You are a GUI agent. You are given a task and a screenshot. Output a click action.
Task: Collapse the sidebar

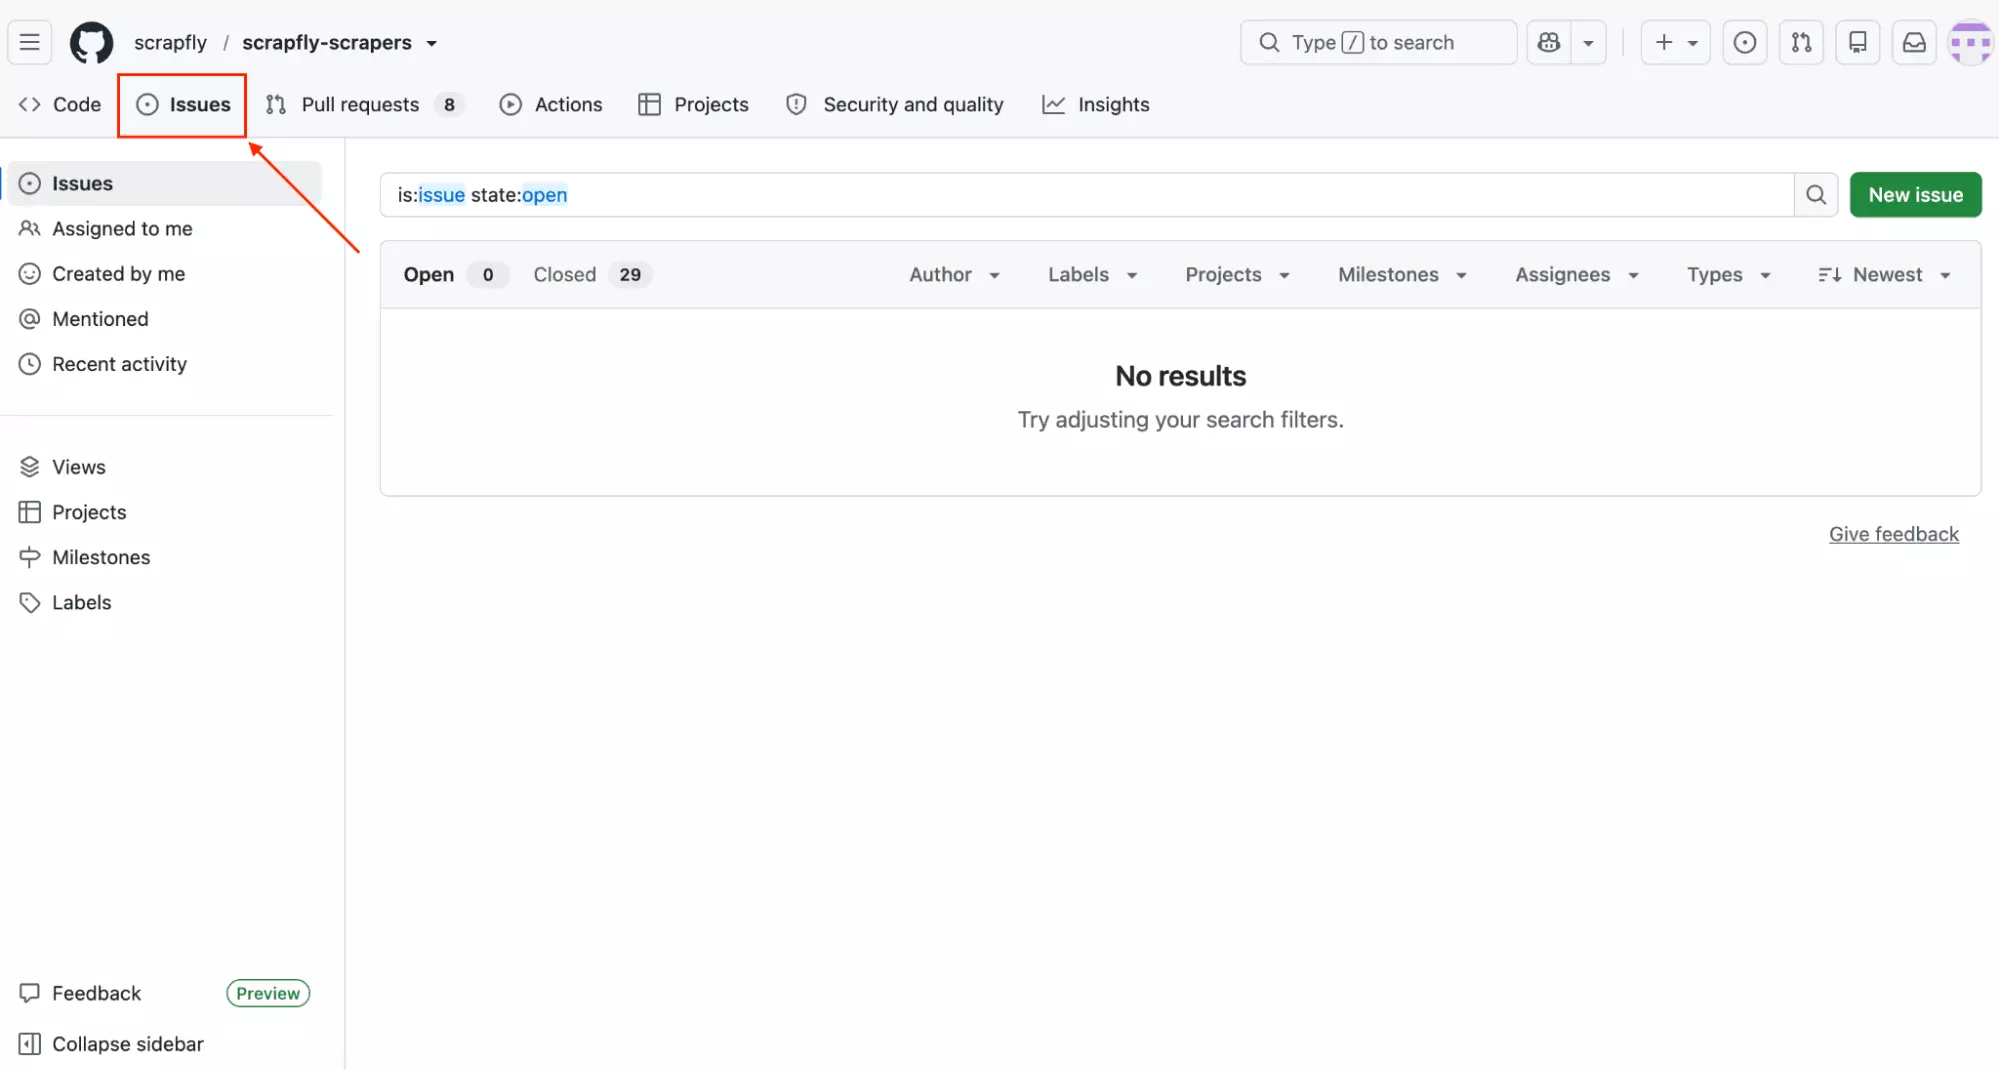coord(112,1044)
